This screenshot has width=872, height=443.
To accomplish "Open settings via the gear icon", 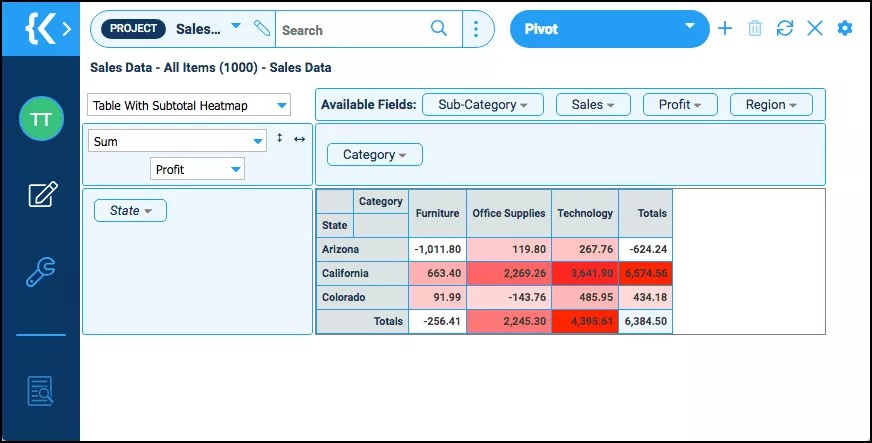I will point(845,28).
